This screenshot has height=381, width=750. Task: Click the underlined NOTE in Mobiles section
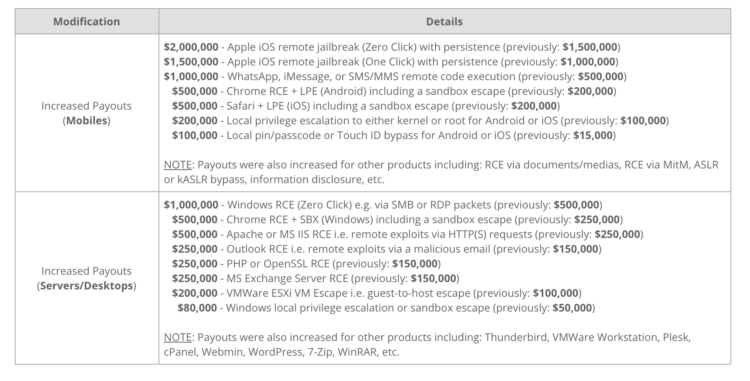click(x=177, y=165)
